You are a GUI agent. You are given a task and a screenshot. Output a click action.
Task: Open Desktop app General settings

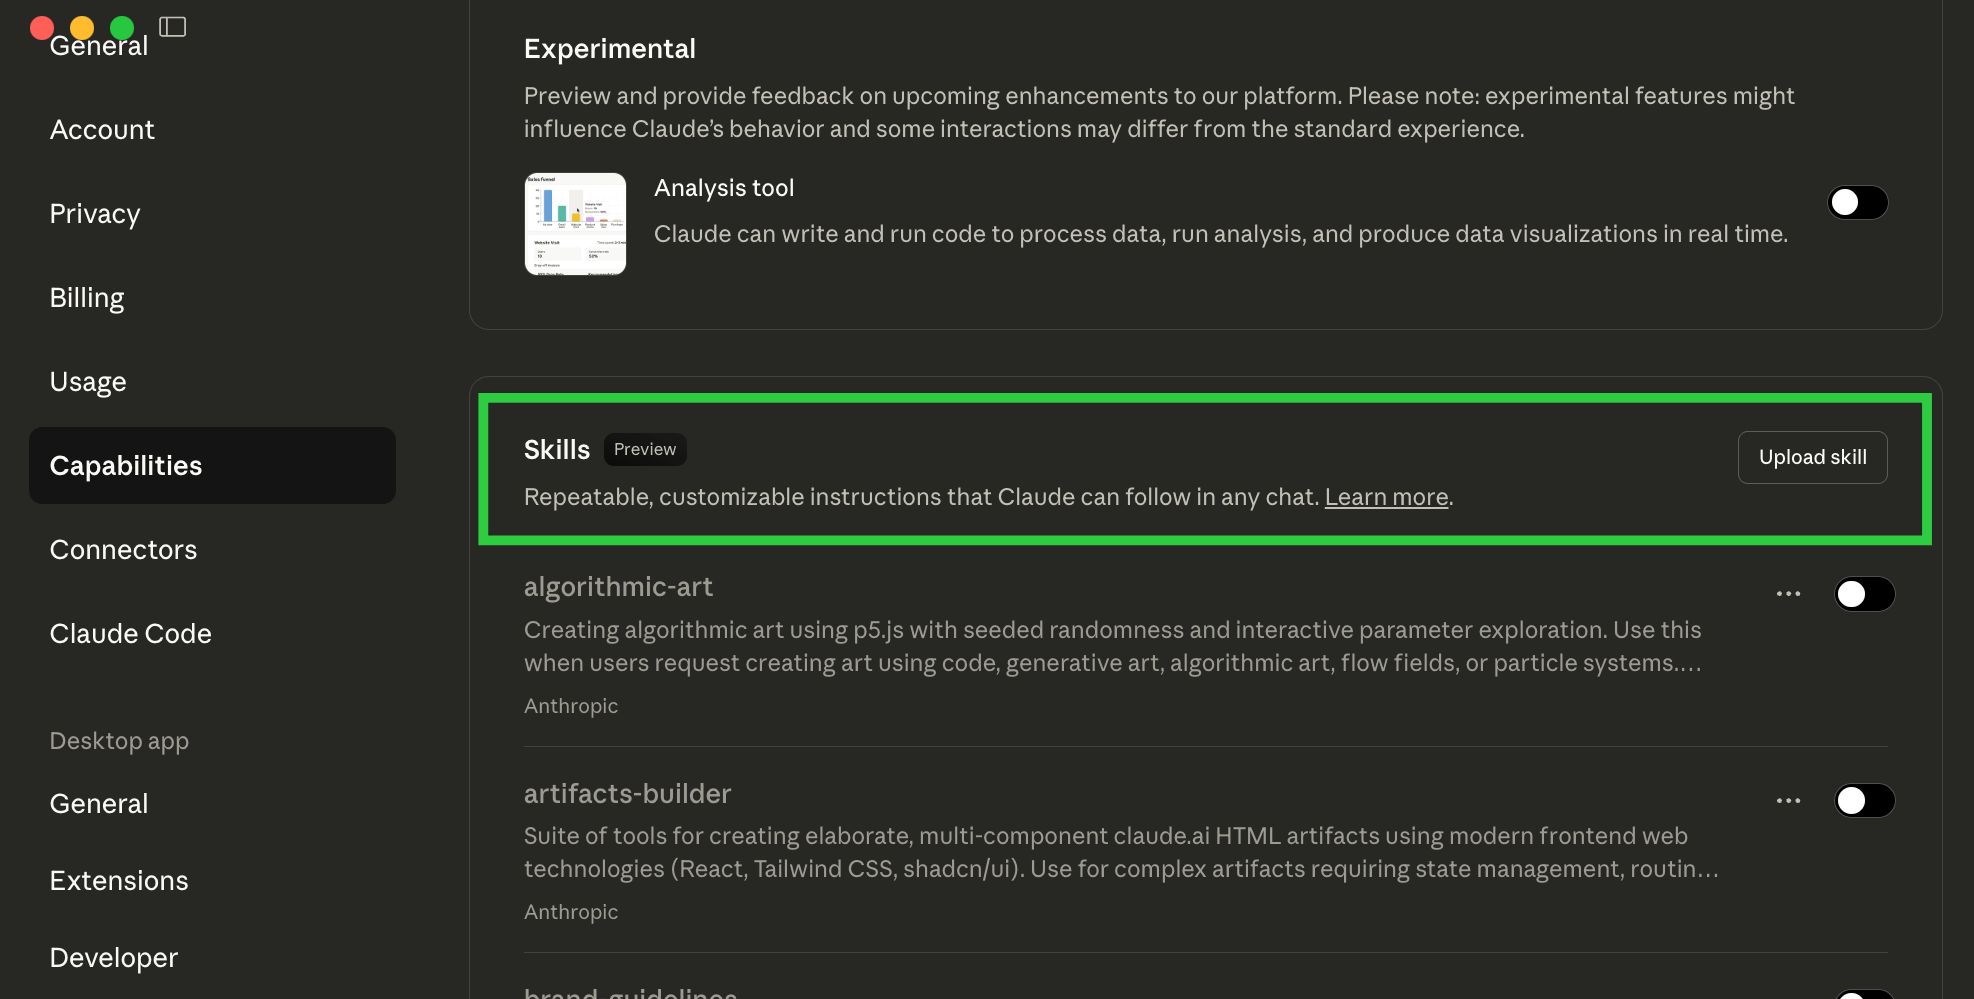point(99,804)
